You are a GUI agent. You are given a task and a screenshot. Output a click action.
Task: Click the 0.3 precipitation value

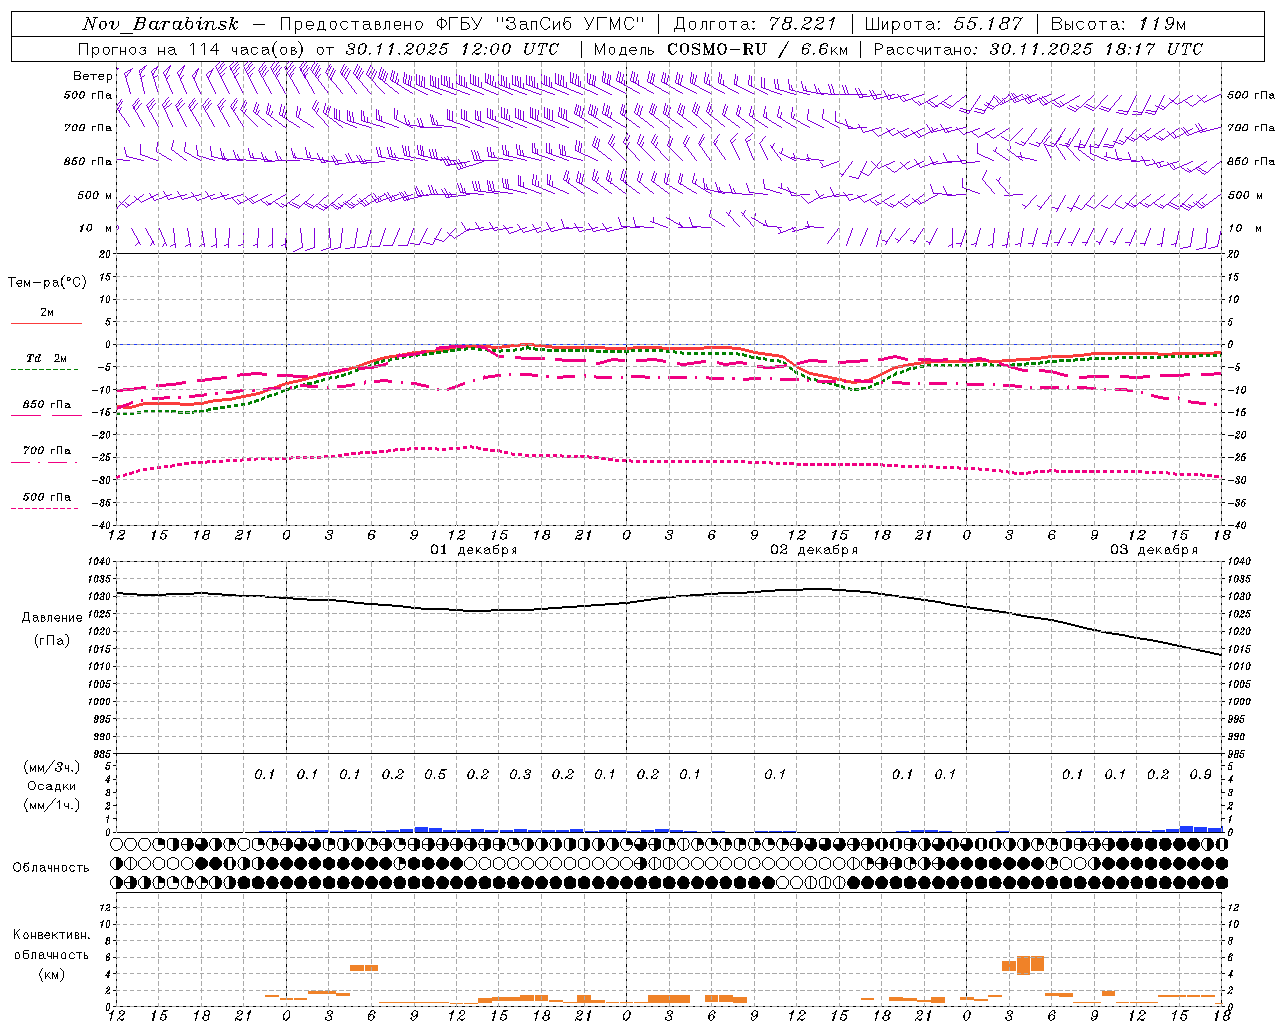520,774
